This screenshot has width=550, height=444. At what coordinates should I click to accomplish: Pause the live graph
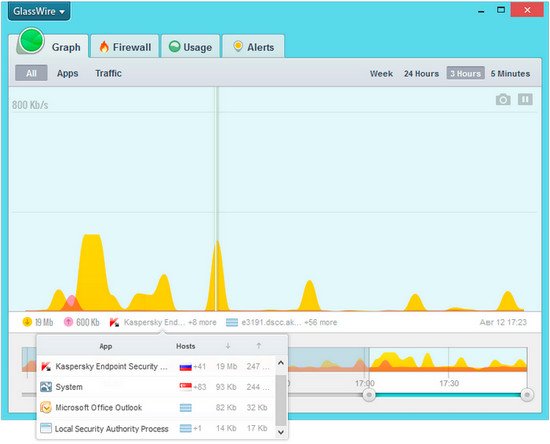525,100
